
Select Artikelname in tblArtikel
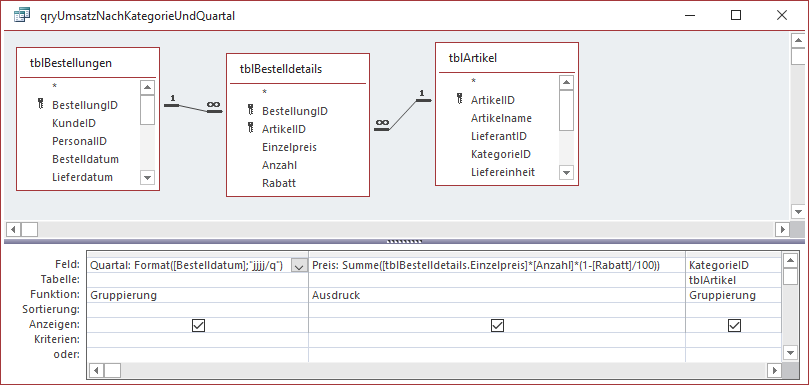click(501, 118)
